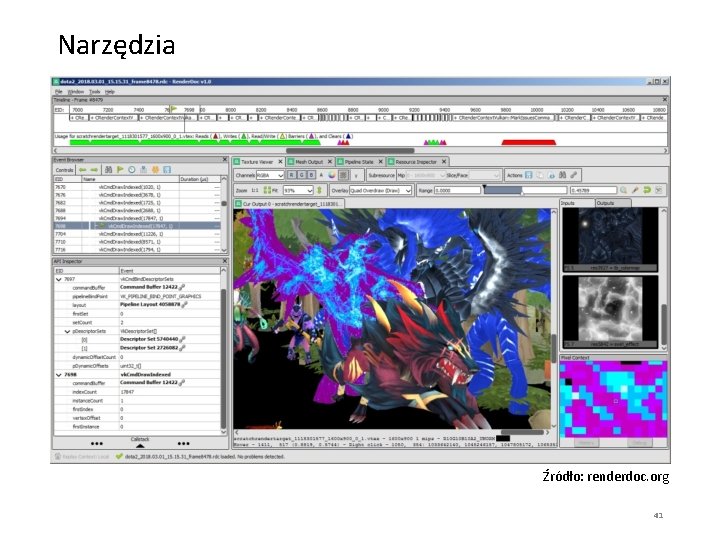Screen dimensions: 720x540
Task: Select the first input texture thumbnail
Action: 610,239
